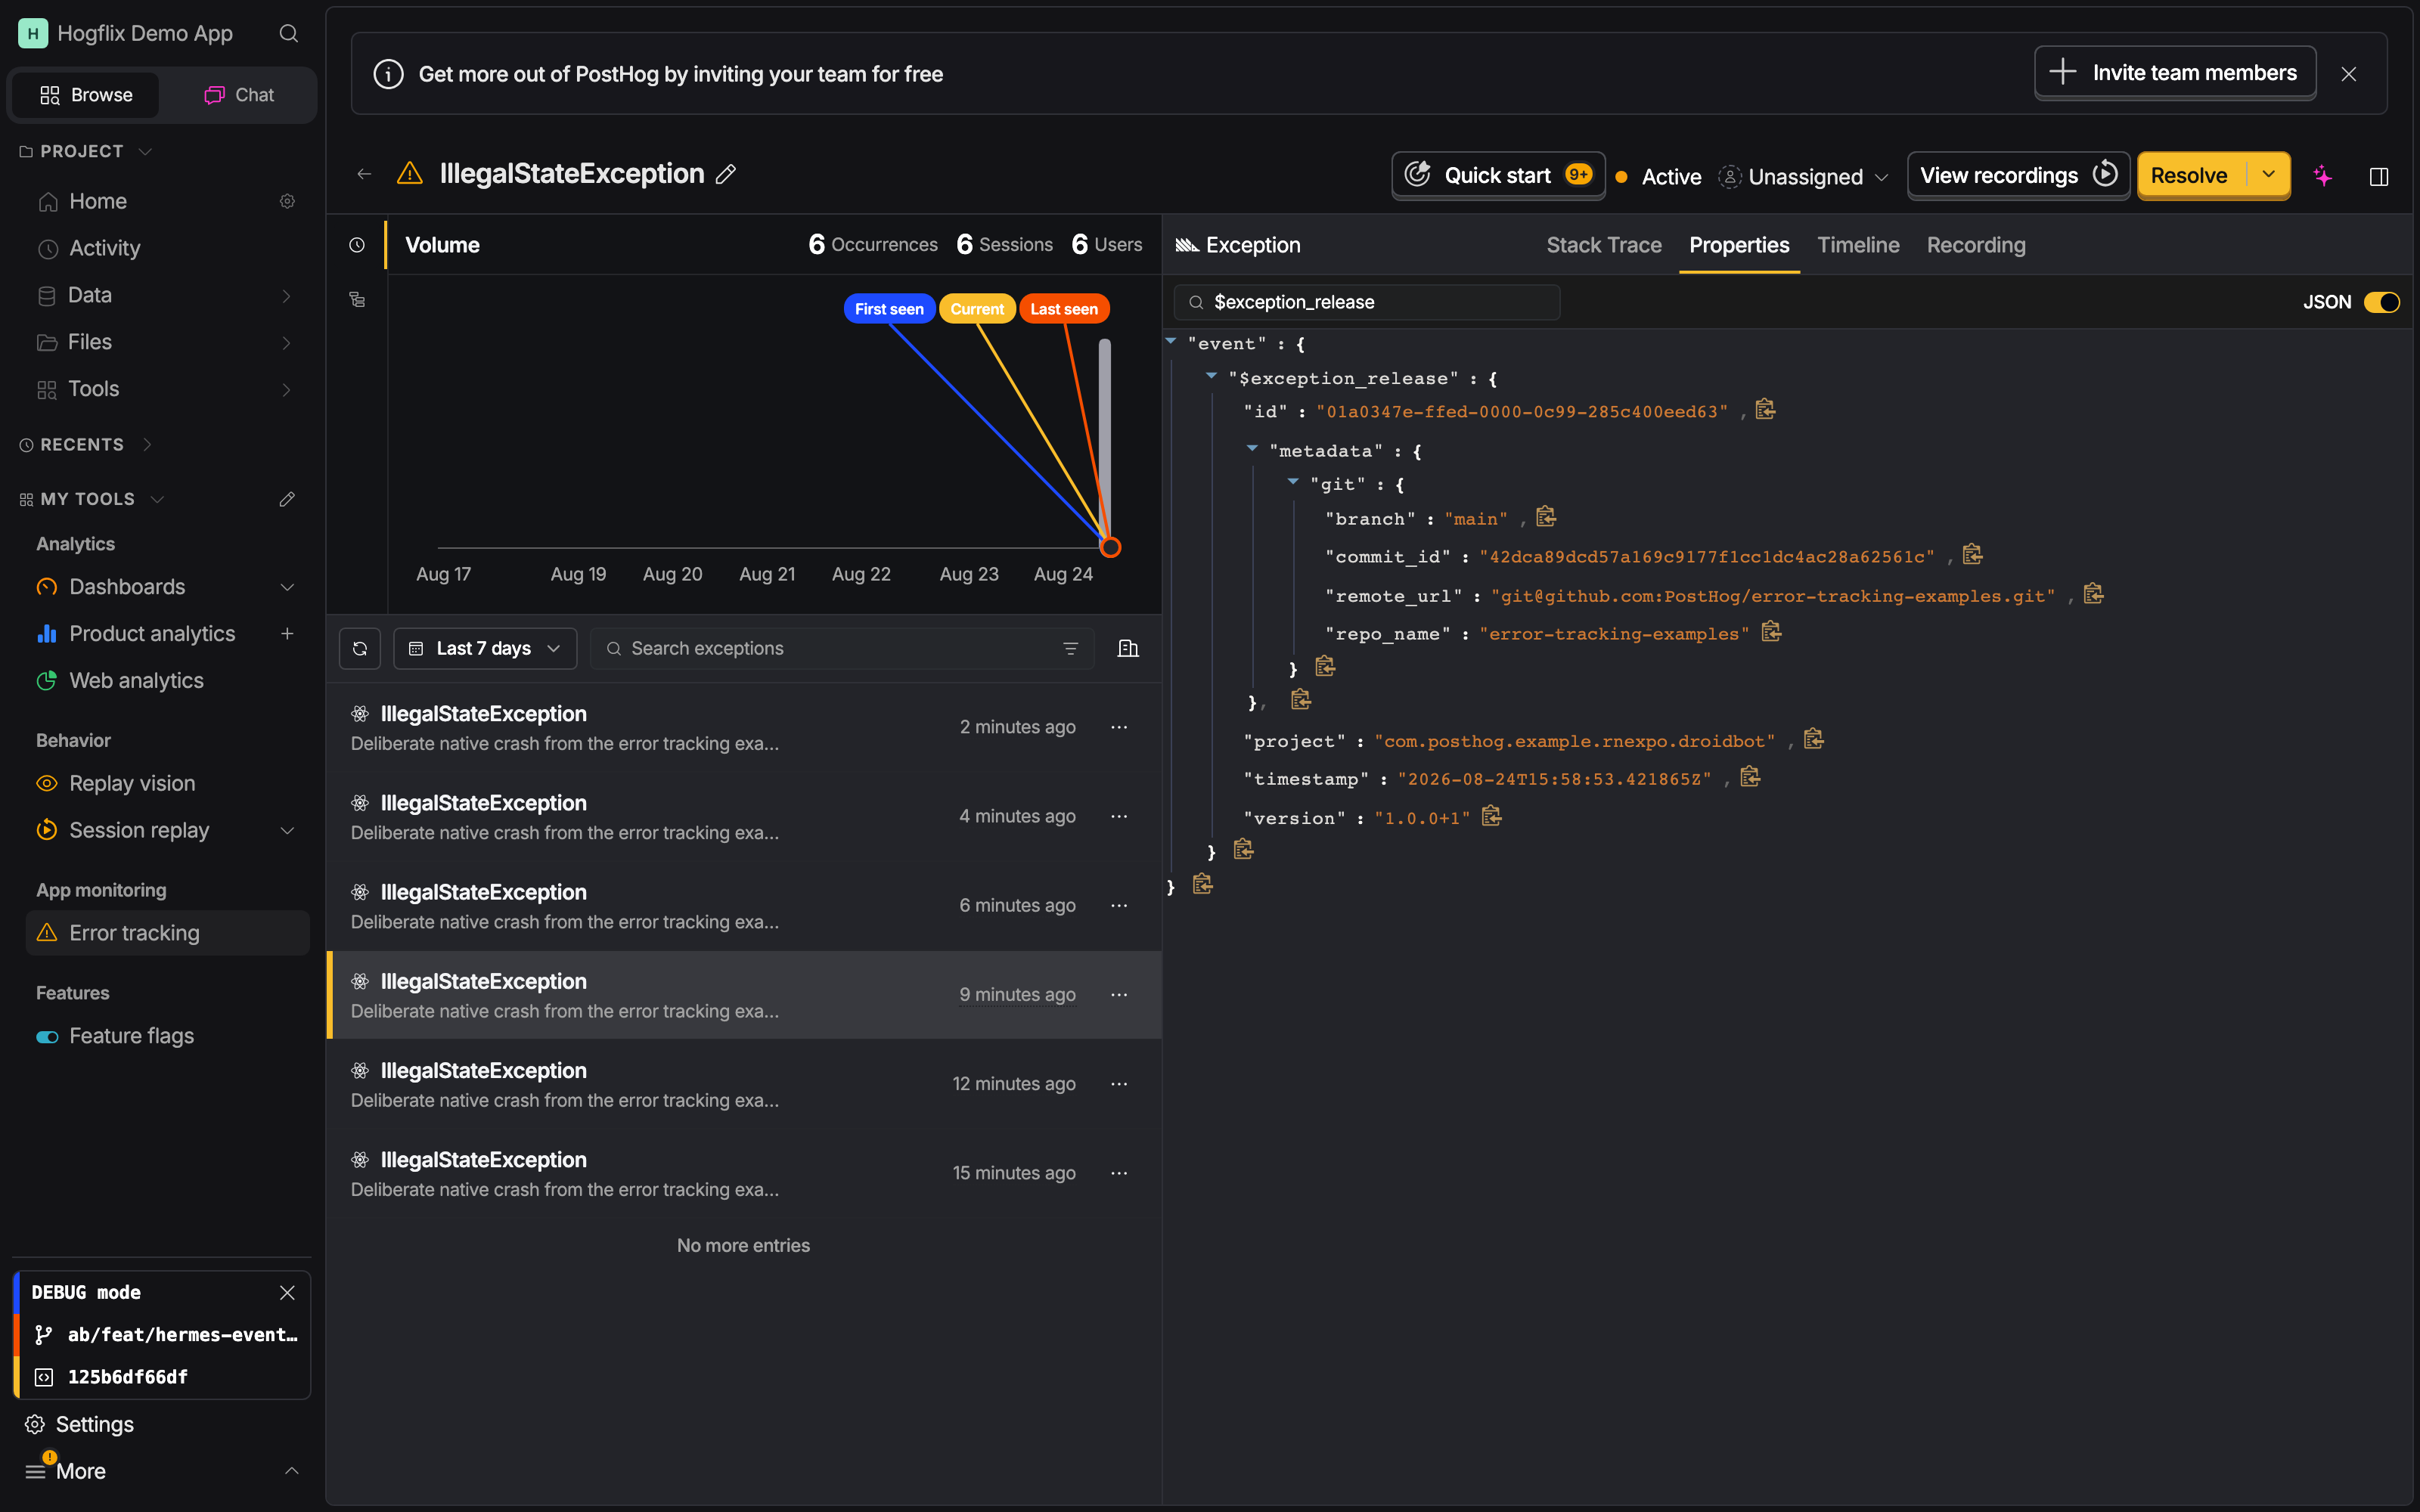Image resolution: width=2420 pixels, height=1512 pixels.
Task: Toggle the side panel layout icon
Action: pos(2379,176)
